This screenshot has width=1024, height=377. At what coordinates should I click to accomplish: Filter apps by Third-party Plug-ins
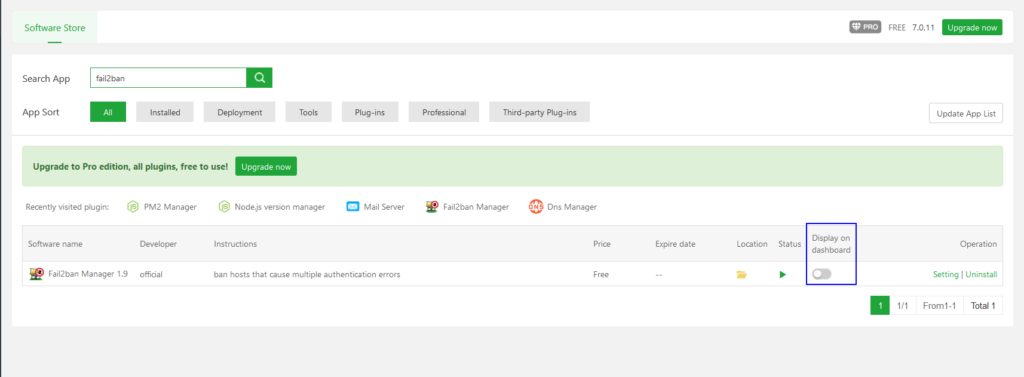coord(539,112)
